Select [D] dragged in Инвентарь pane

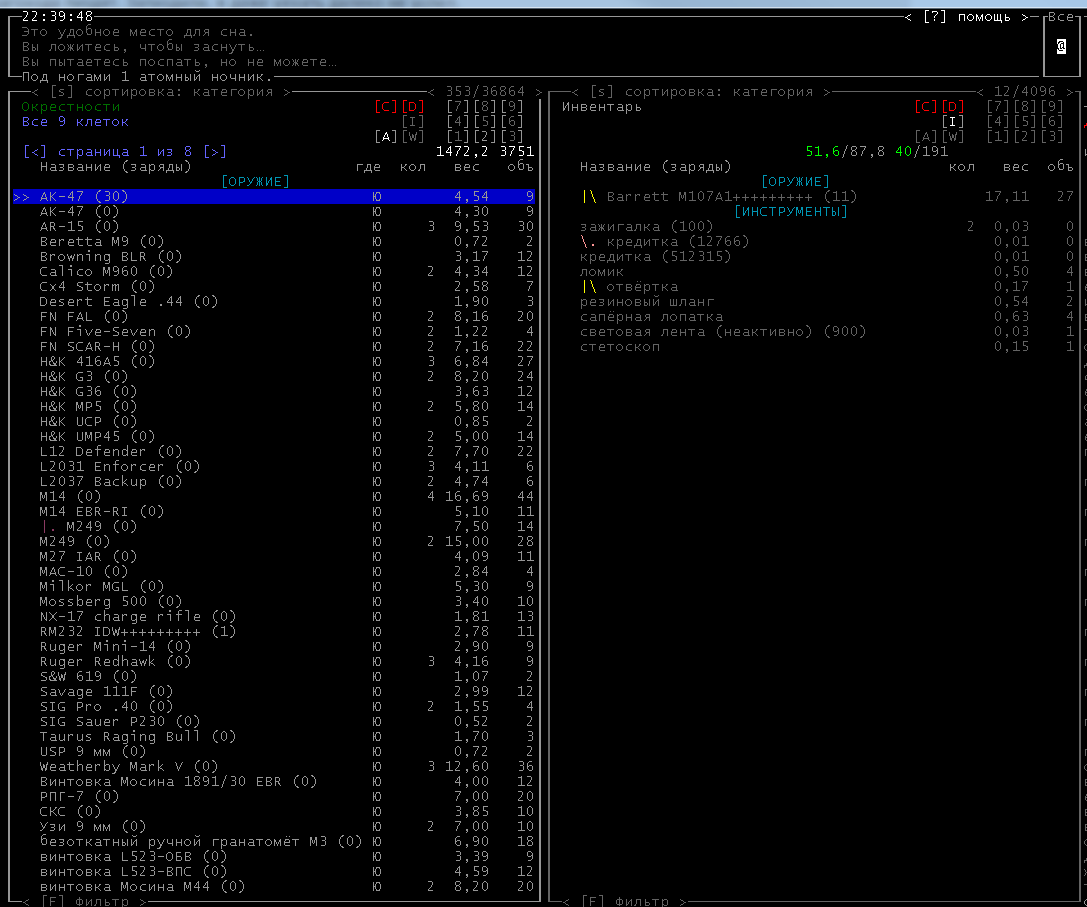(953, 106)
